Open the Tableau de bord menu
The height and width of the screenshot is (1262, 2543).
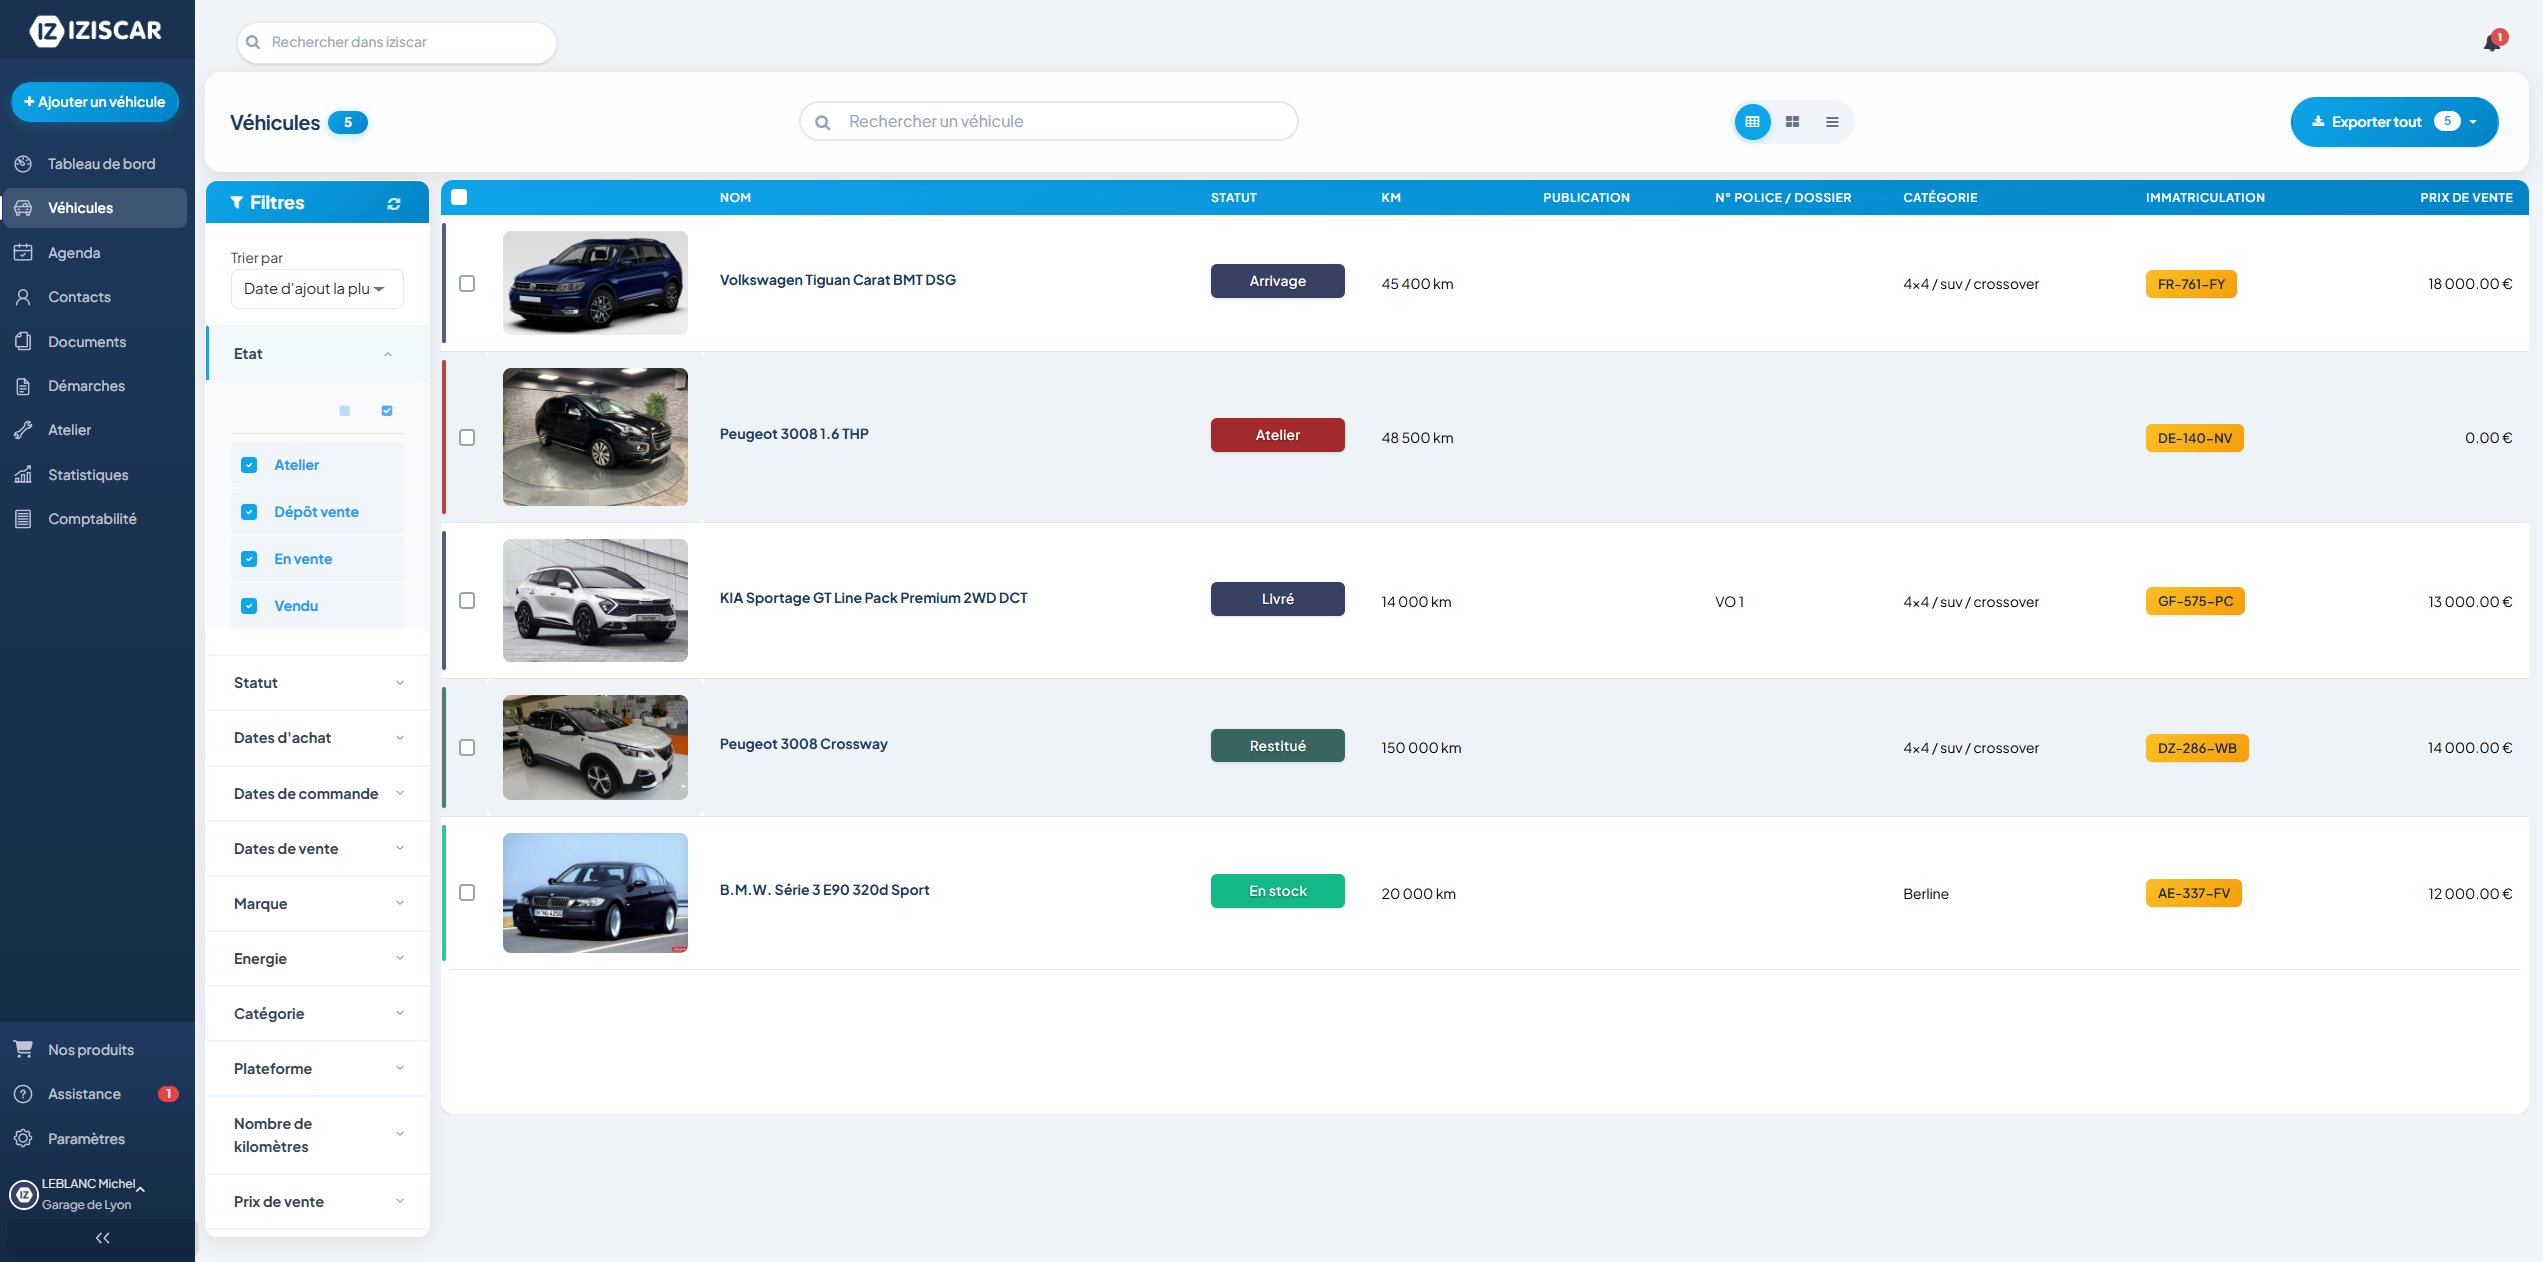point(94,164)
